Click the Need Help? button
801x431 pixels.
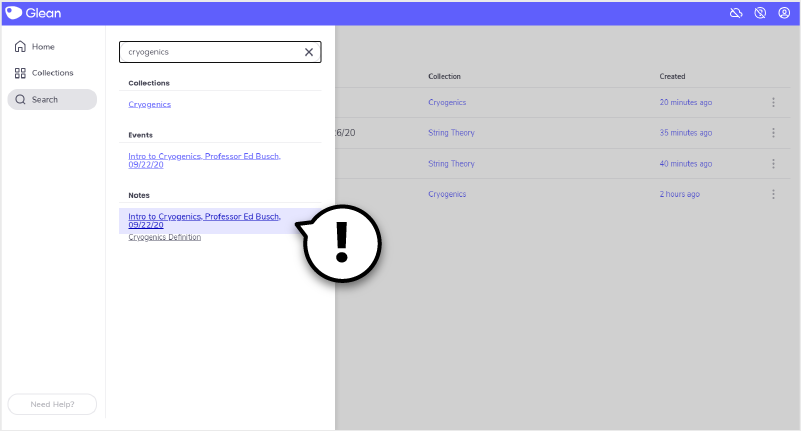click(x=52, y=404)
